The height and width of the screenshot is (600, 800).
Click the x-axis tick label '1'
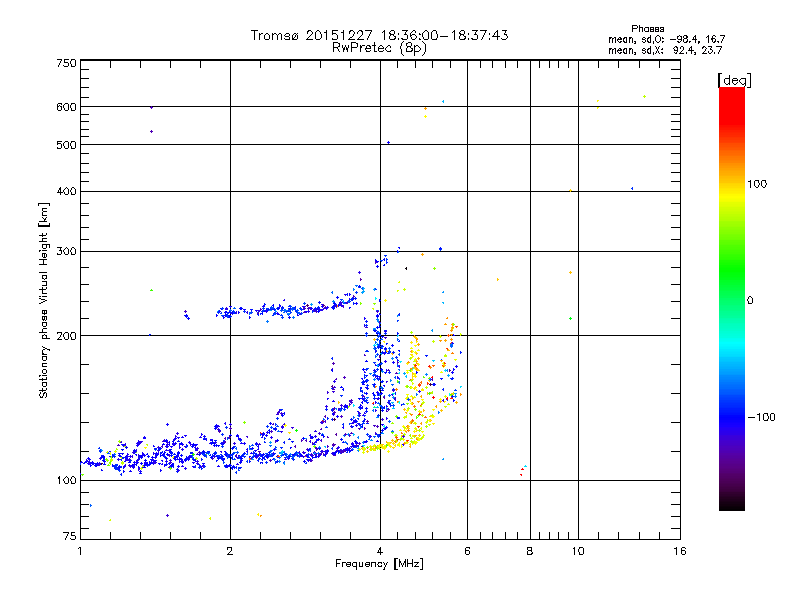tap(80, 551)
